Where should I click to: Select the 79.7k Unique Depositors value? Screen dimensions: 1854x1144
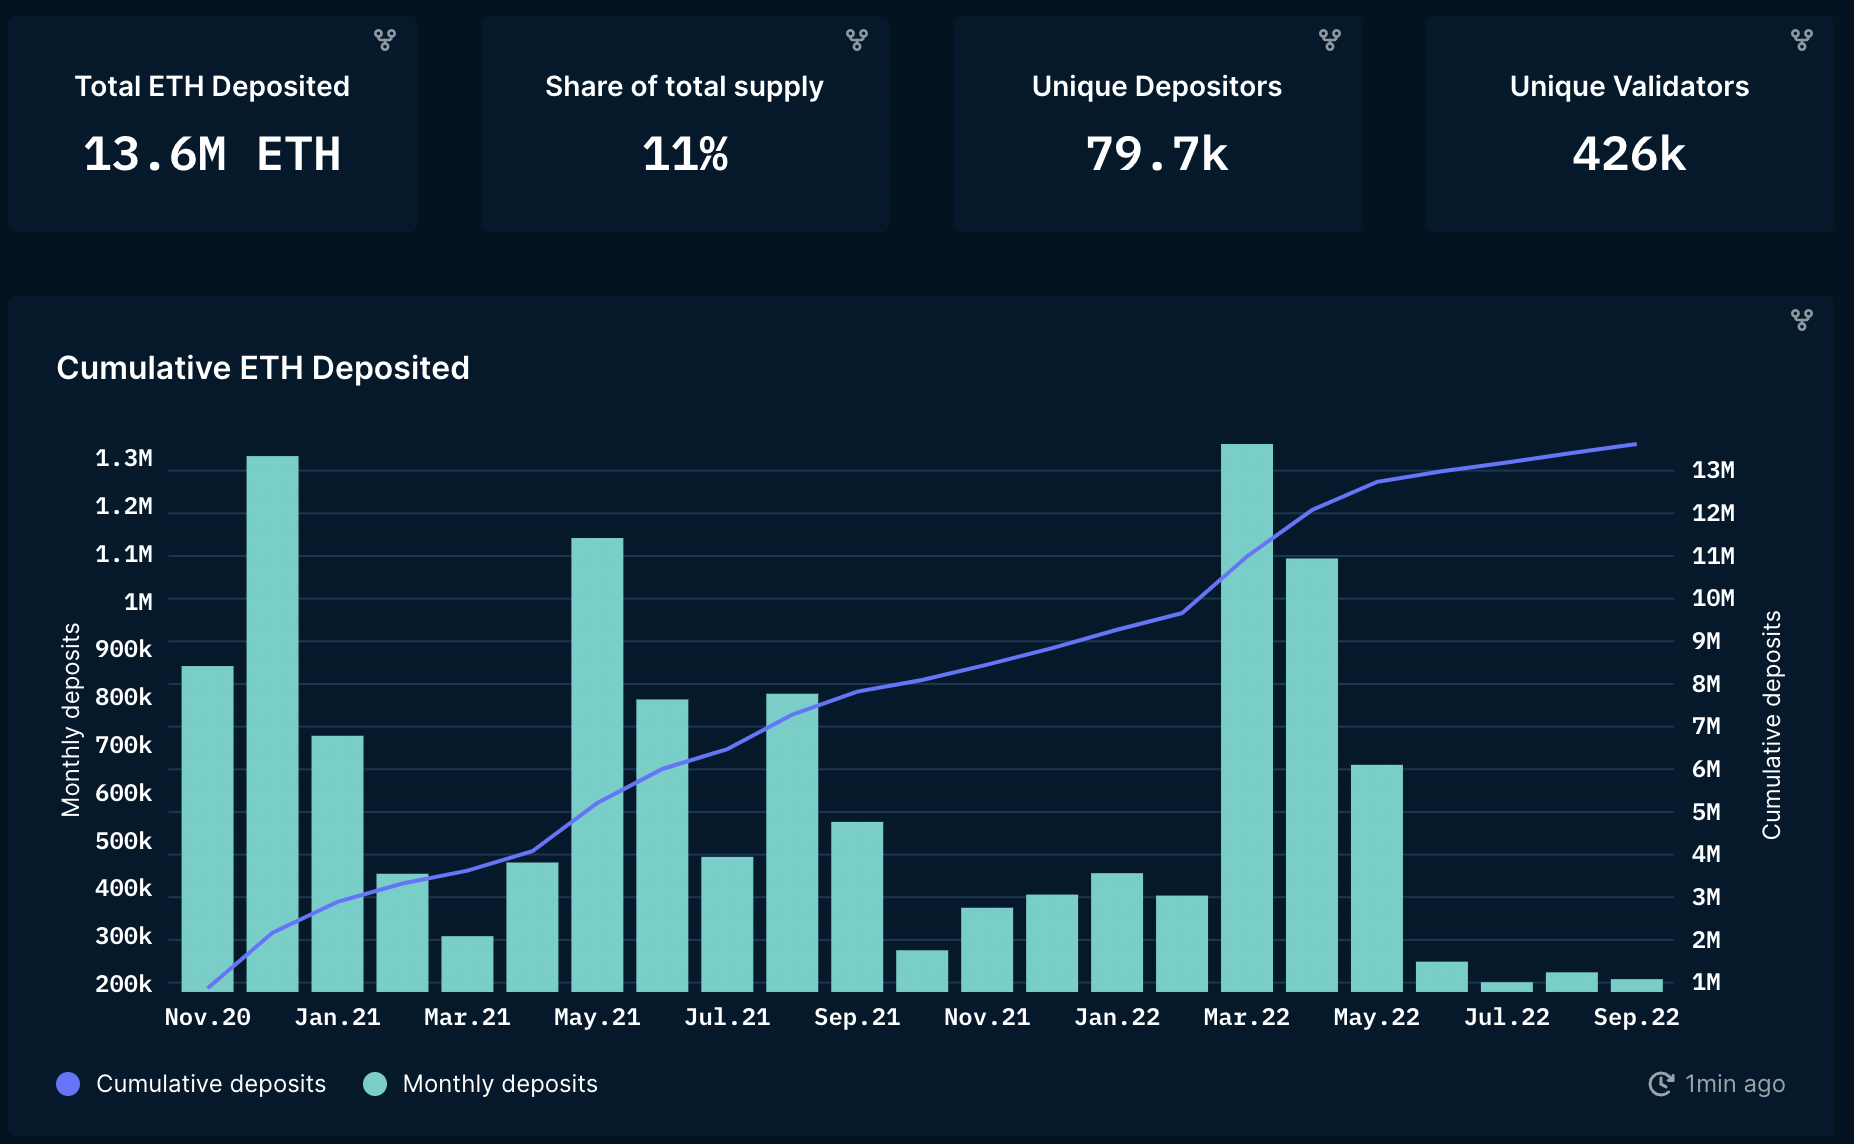click(x=1157, y=154)
